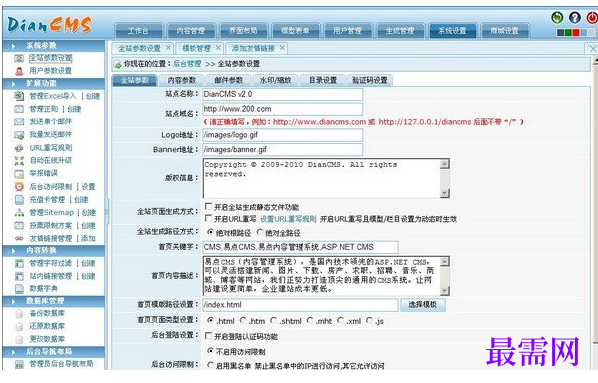This screenshot has height=383, width=598.
Task: Click up arrow of 首页内容描述 textarea scrollbar
Action: 444,262
